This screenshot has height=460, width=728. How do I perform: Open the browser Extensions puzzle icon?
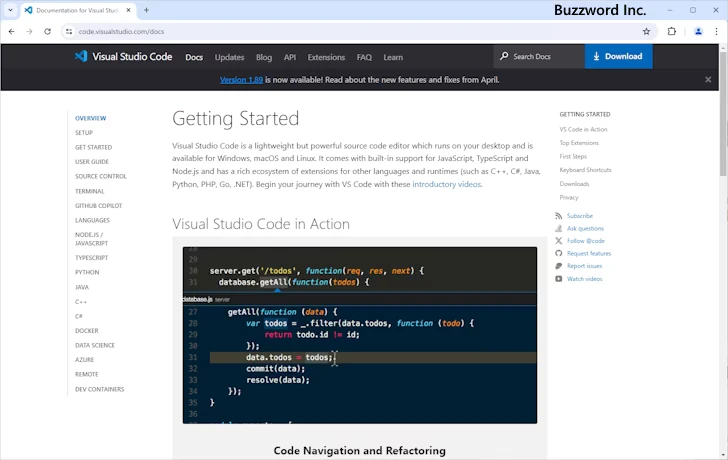pos(672,31)
